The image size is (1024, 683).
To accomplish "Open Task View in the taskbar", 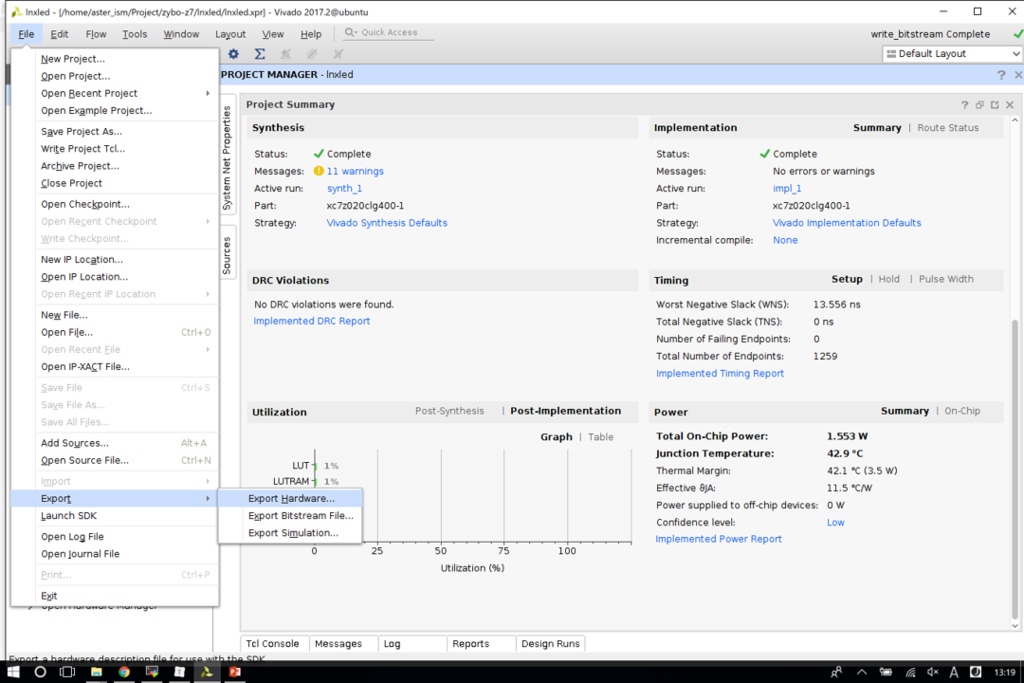I will [67, 672].
